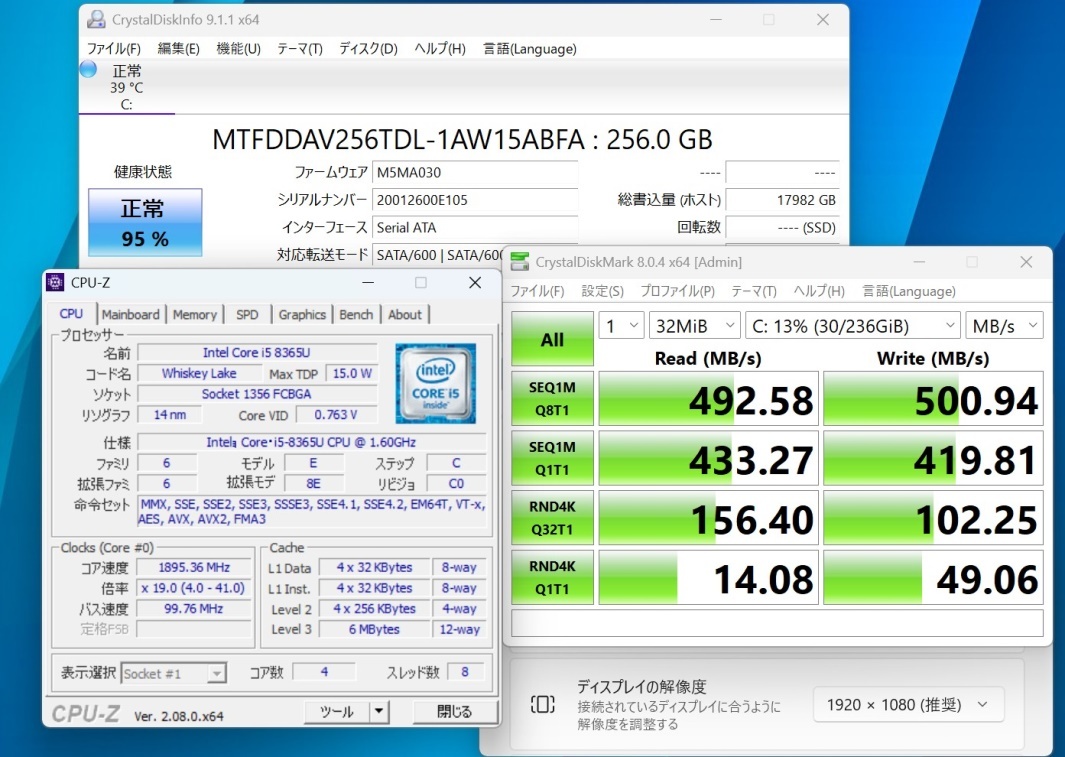The image size is (1065, 757).
Task: Open プロファイル(P) menu in CrystalDiskMark
Action: (677, 291)
